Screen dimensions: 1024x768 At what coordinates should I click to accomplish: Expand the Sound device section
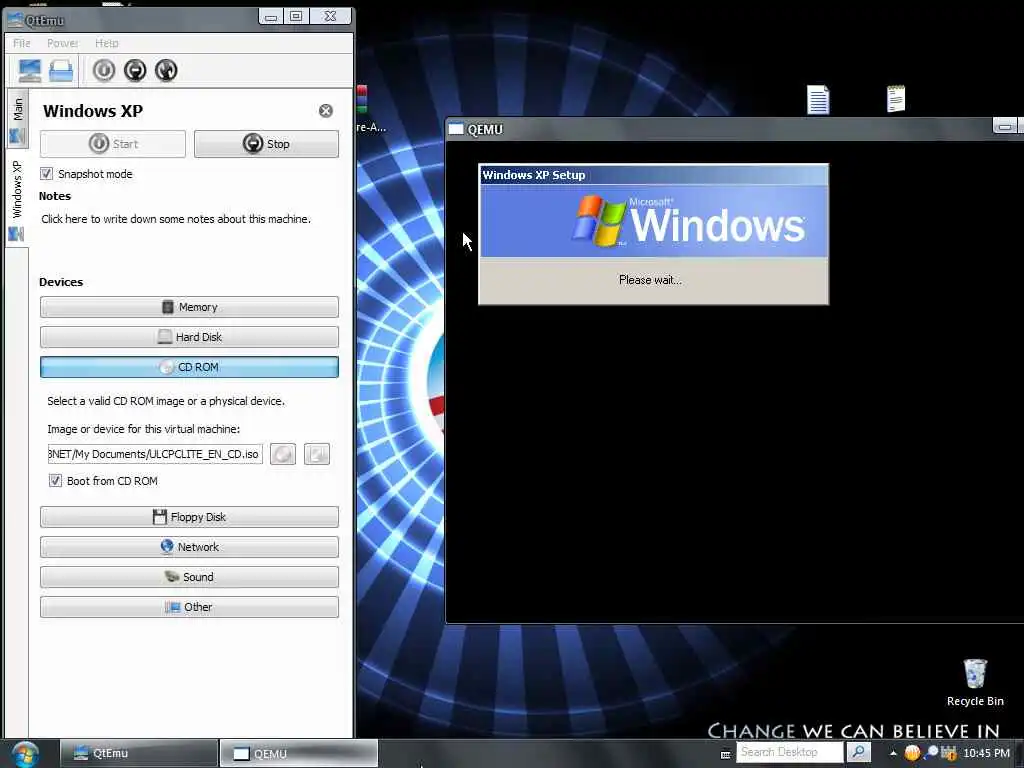(189, 577)
